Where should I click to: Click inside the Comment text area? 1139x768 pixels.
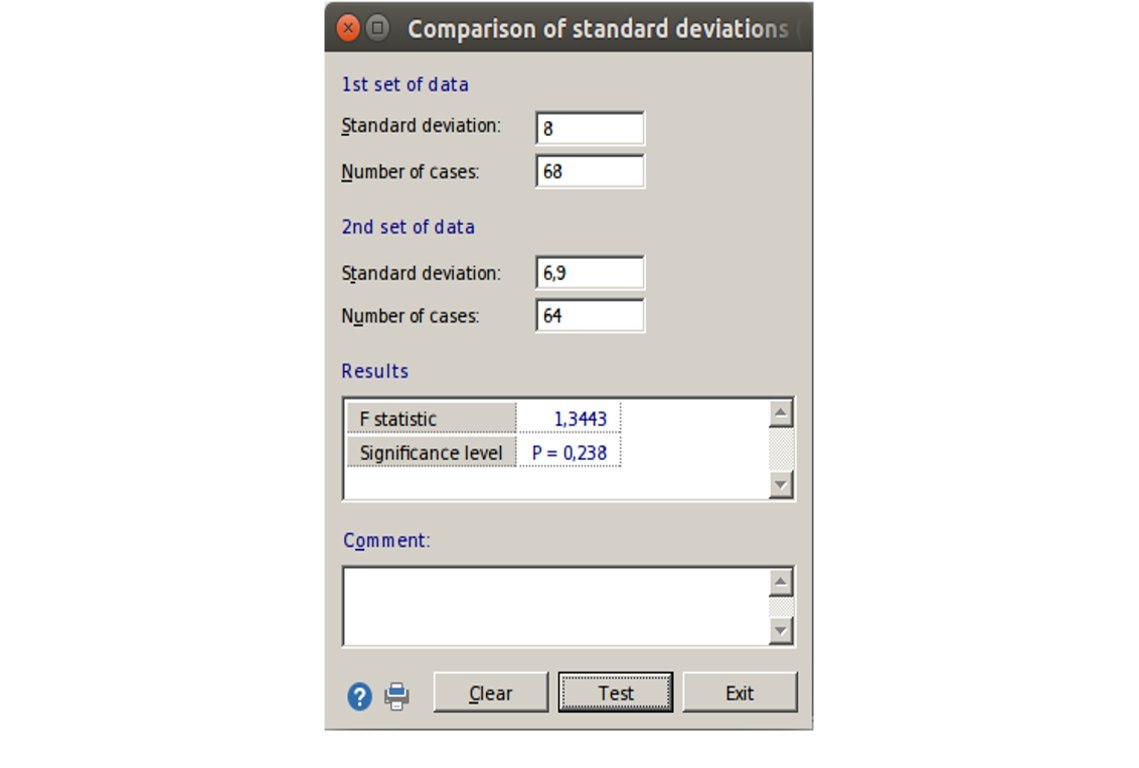pos(555,607)
